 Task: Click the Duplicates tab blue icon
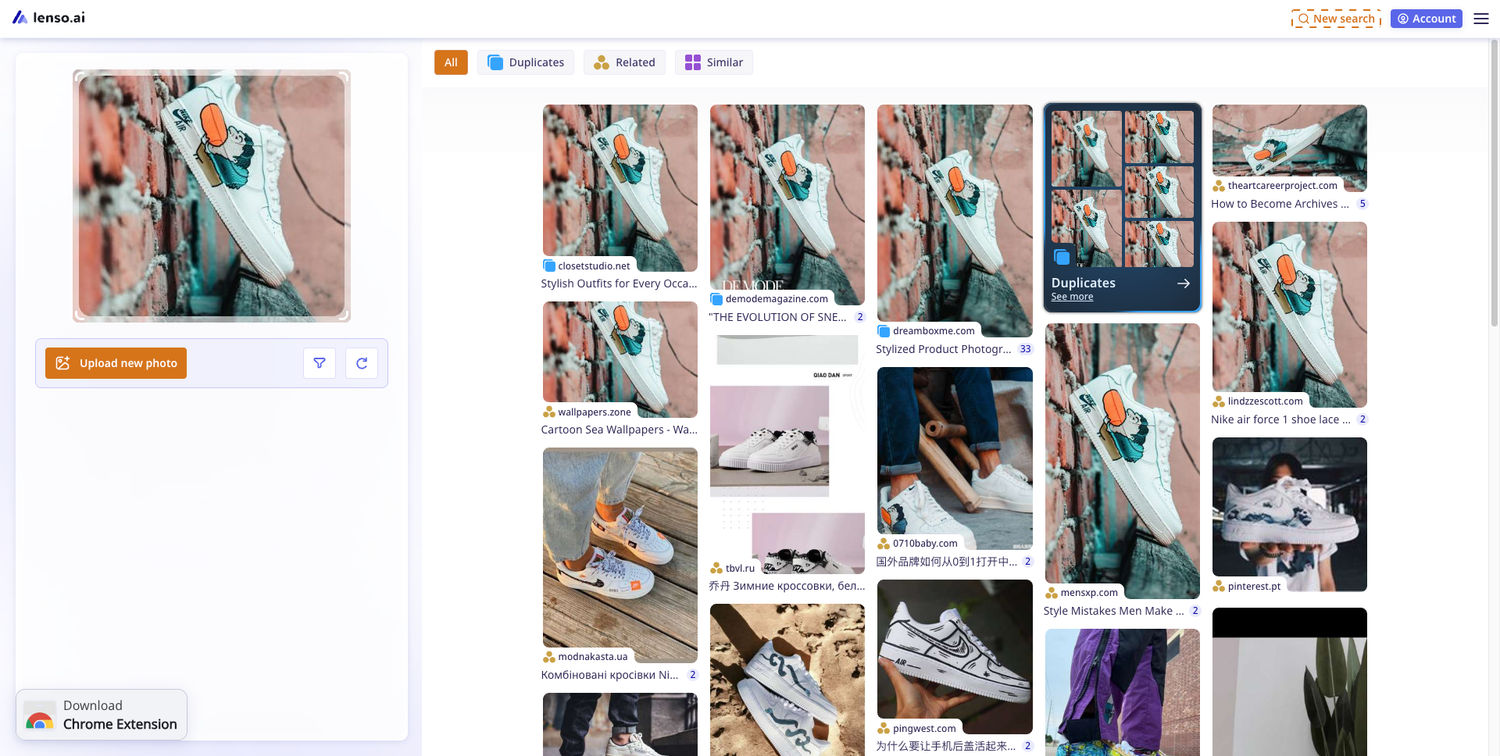click(495, 62)
